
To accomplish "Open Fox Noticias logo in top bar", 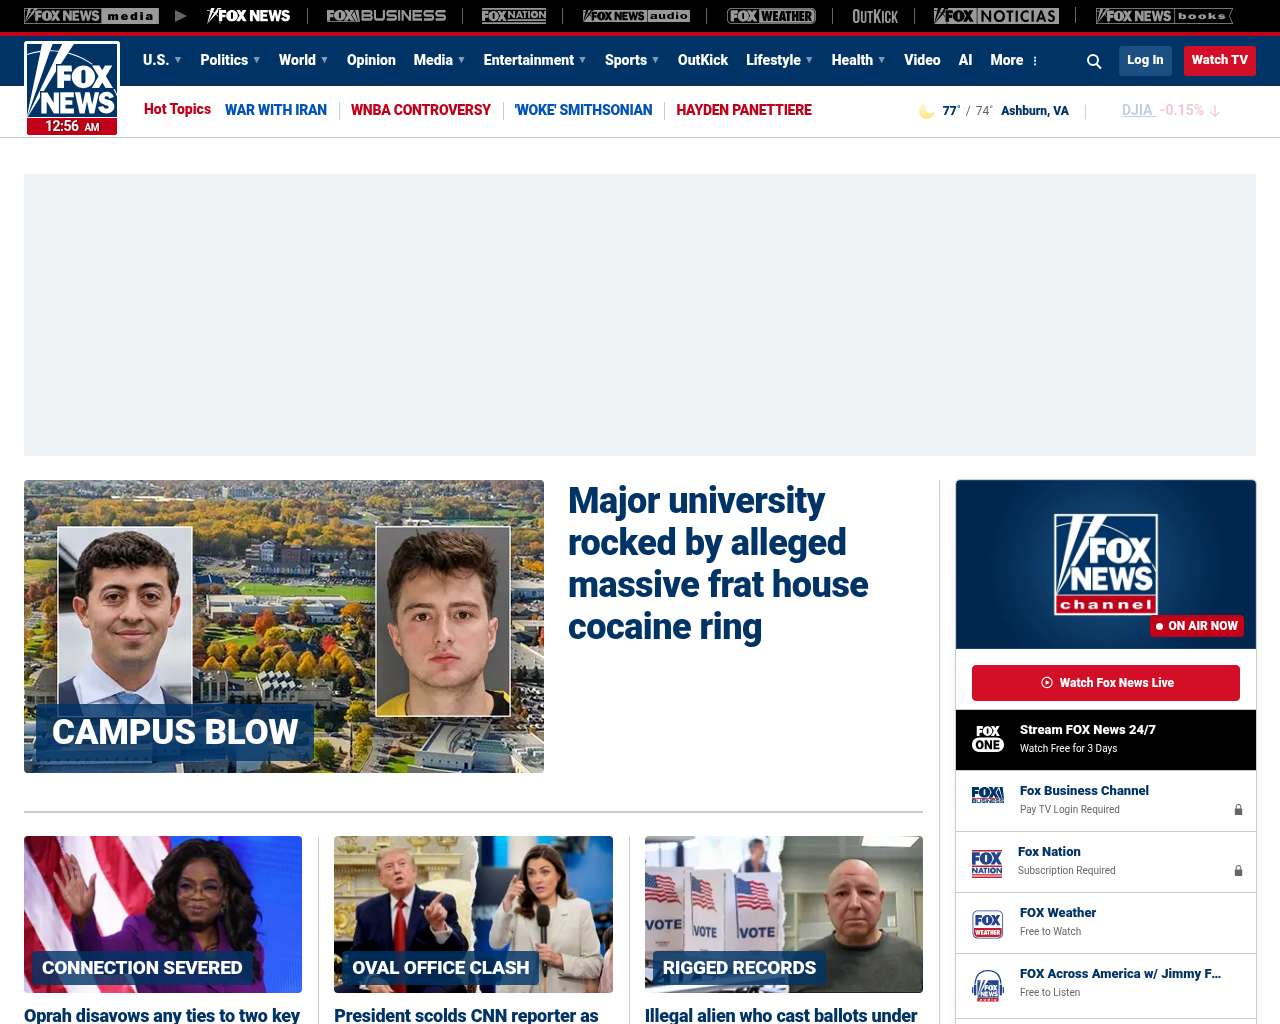I will [x=996, y=16].
